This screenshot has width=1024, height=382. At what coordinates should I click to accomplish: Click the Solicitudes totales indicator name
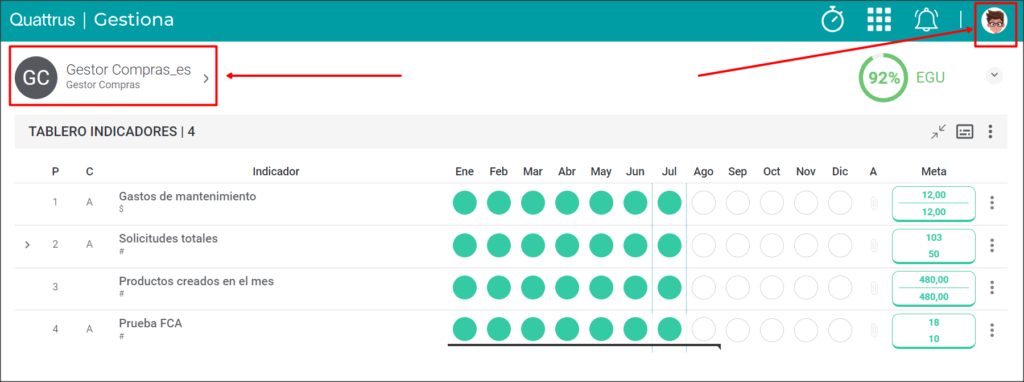pos(168,239)
